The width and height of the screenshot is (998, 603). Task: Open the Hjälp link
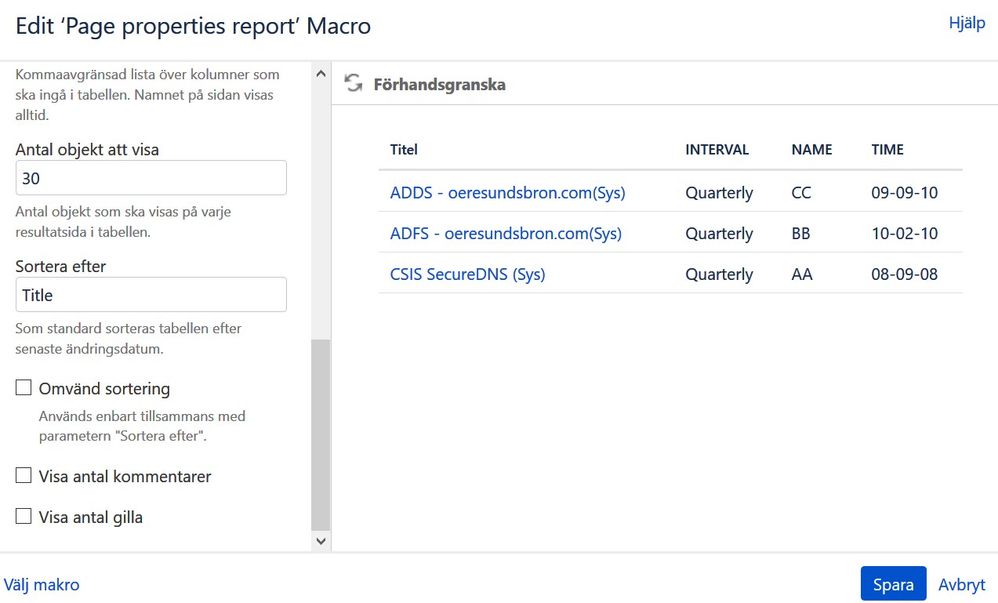pos(966,23)
